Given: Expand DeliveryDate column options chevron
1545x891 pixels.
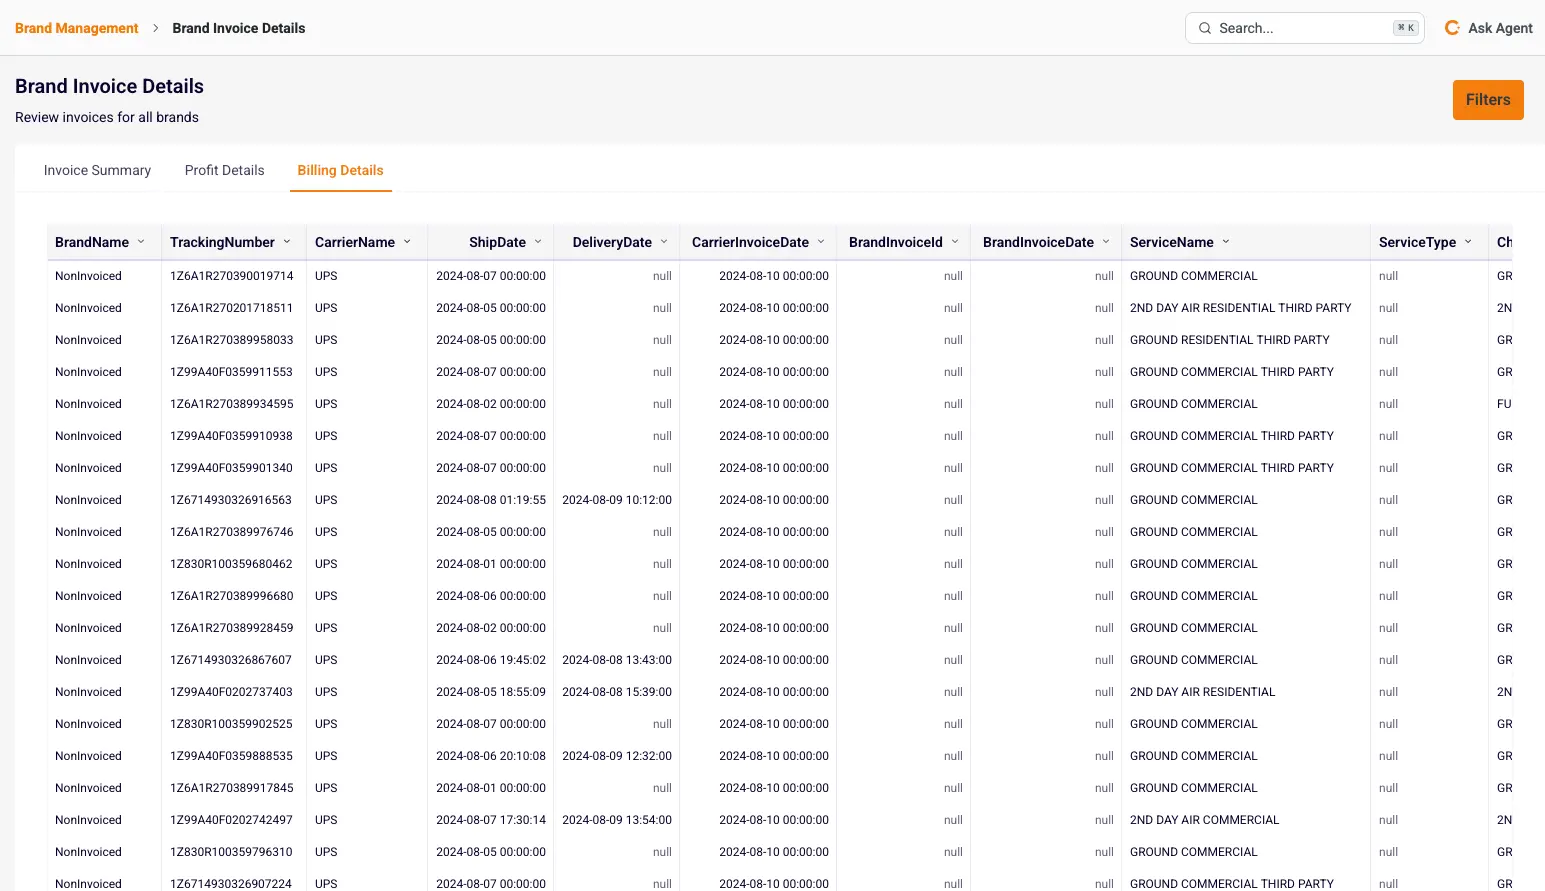Looking at the screenshot, I should (664, 242).
